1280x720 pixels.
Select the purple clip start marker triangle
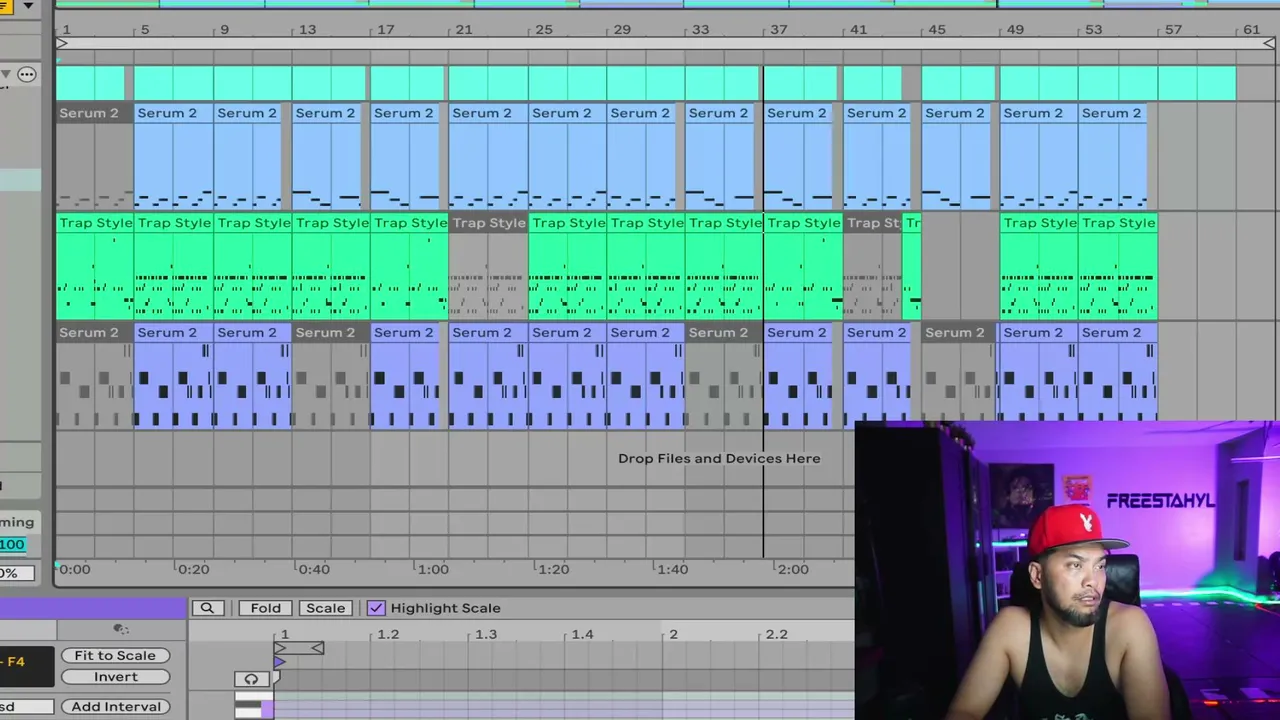point(279,661)
